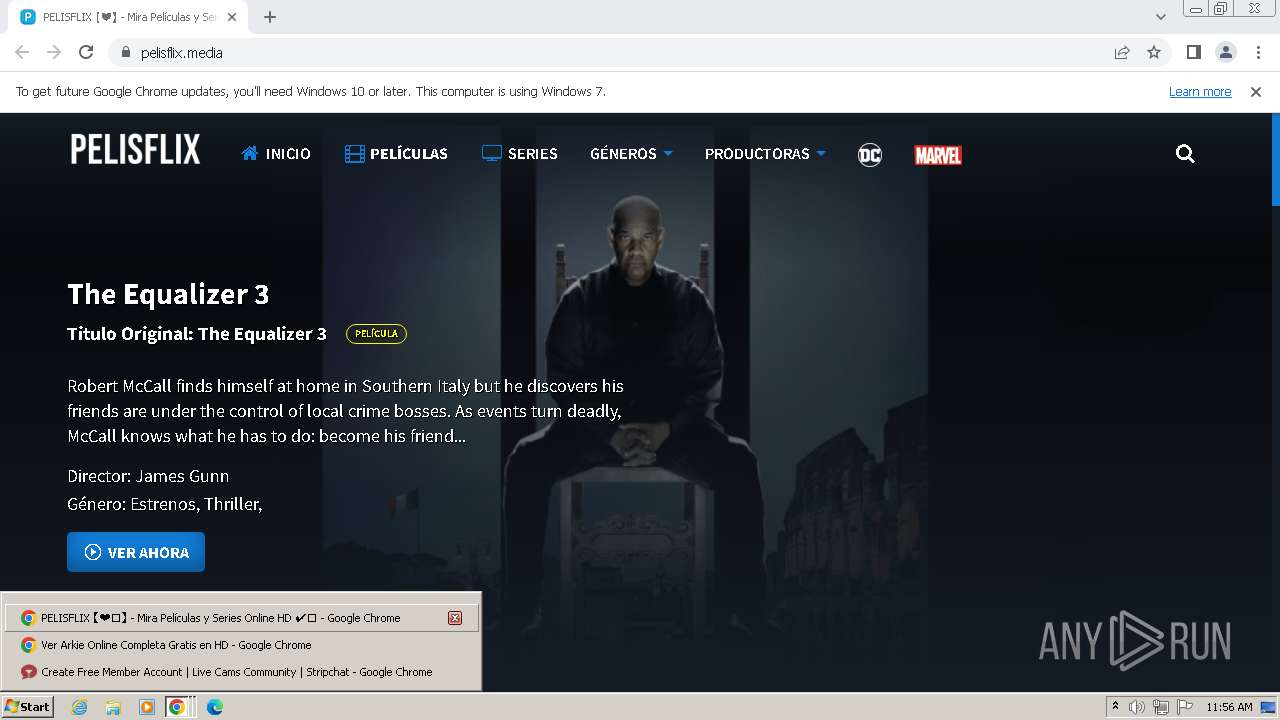Open the MARVEL logo category
This screenshot has width=1280, height=720.
tap(938, 155)
